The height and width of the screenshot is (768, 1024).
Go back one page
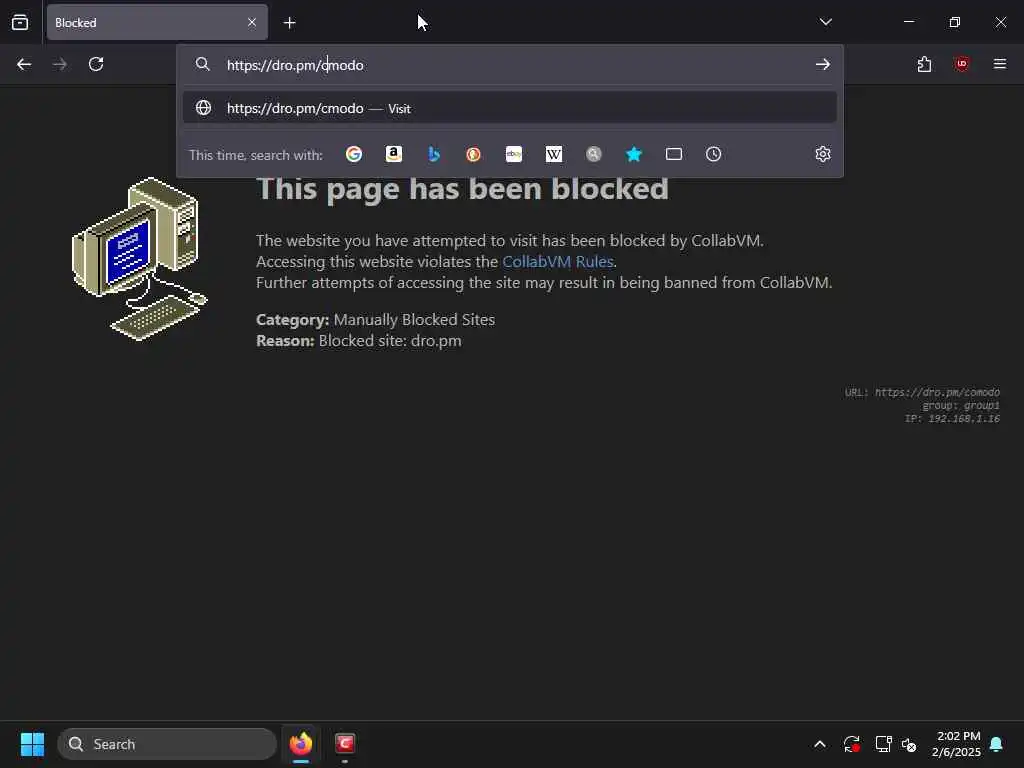24,64
